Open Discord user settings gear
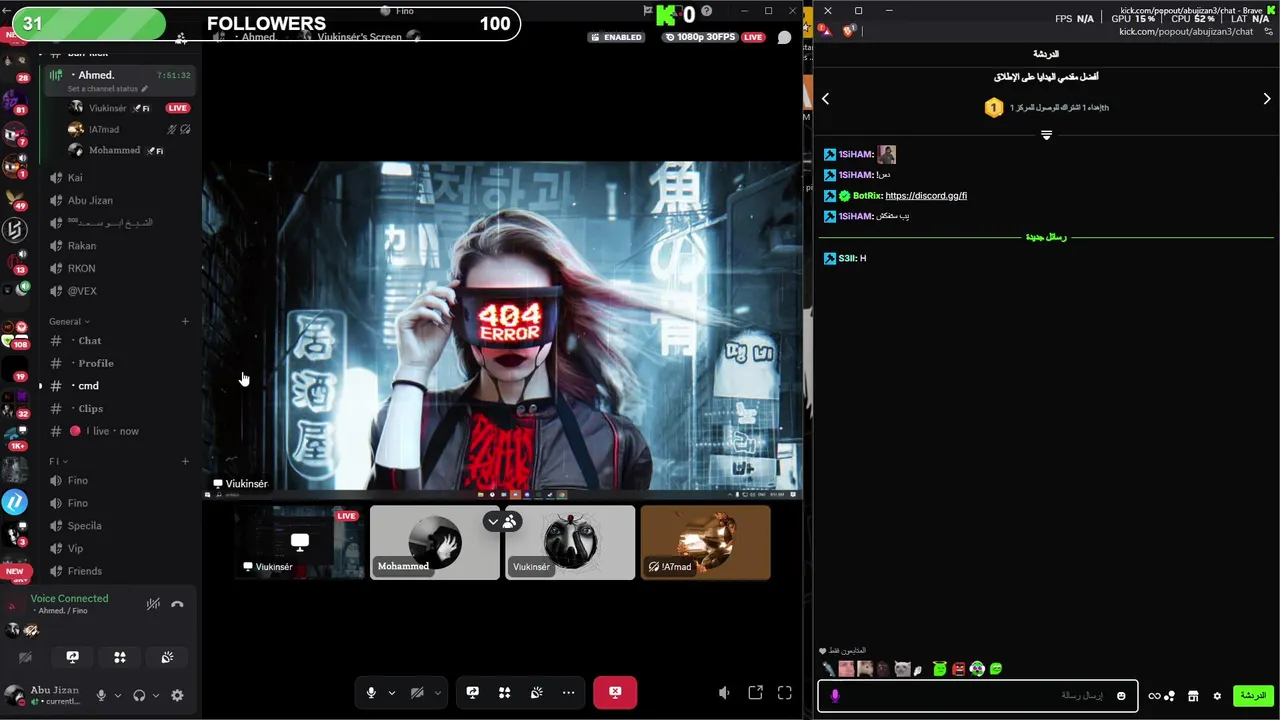The image size is (1280, 720). (177, 695)
